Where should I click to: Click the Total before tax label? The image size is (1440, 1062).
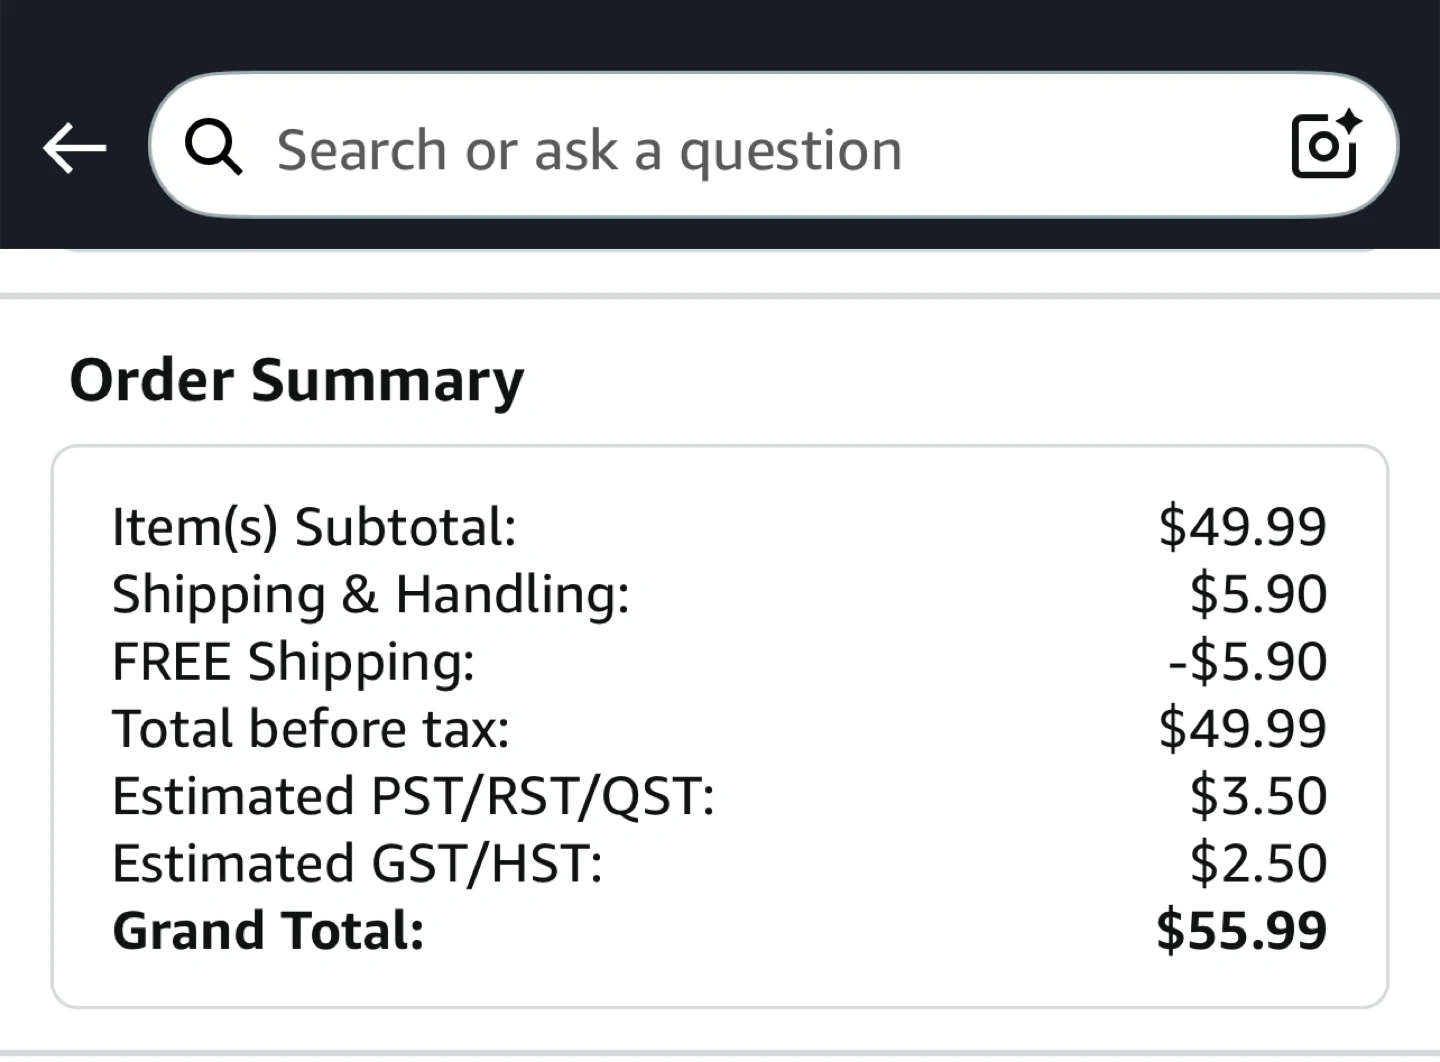[x=311, y=728]
